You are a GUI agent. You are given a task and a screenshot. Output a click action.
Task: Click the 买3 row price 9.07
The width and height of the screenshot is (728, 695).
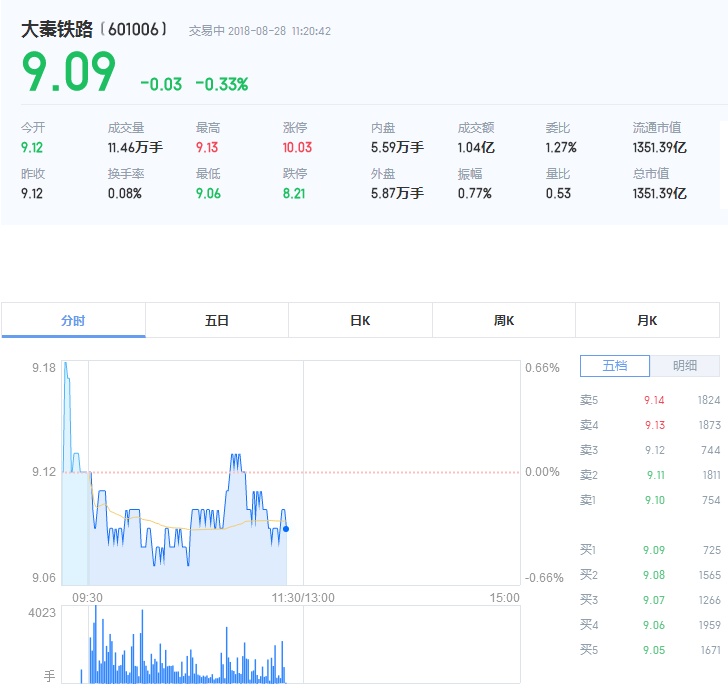(654, 600)
